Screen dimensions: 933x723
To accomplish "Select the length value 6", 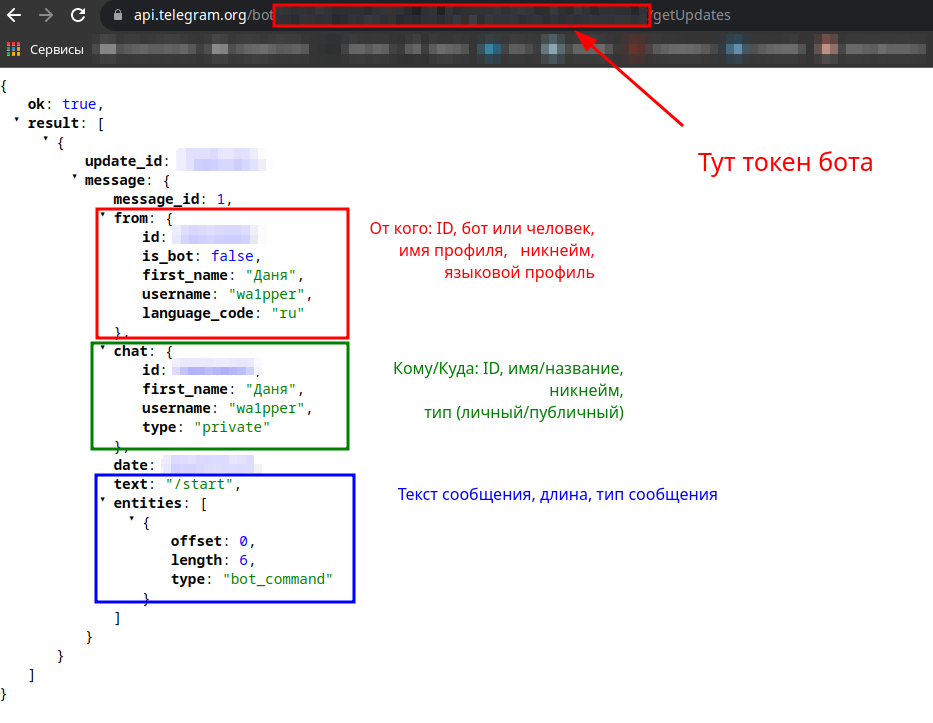I will pos(243,561).
